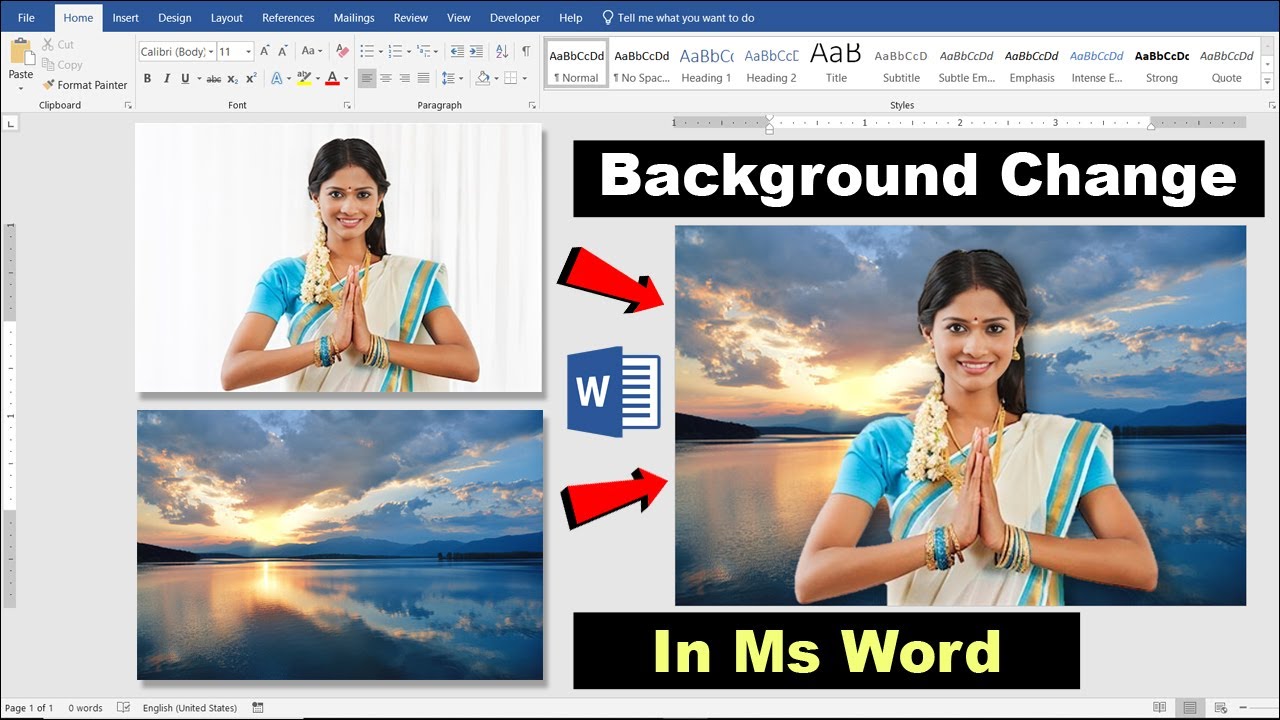Apply yellow text highlight color button
Viewport: 1280px width, 720px height.
(304, 78)
